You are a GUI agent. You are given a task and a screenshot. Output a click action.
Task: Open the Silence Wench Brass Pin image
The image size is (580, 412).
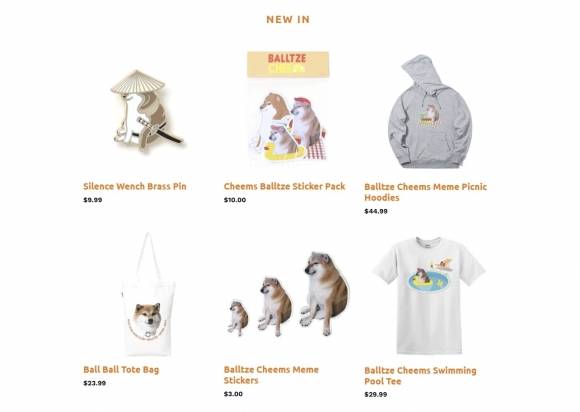147,111
